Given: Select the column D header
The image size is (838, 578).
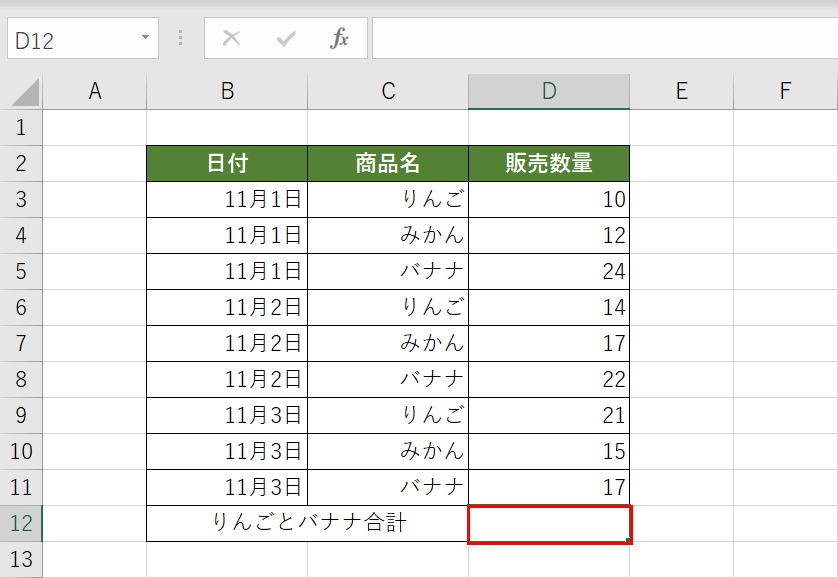Looking at the screenshot, I should pyautogui.click(x=548, y=90).
